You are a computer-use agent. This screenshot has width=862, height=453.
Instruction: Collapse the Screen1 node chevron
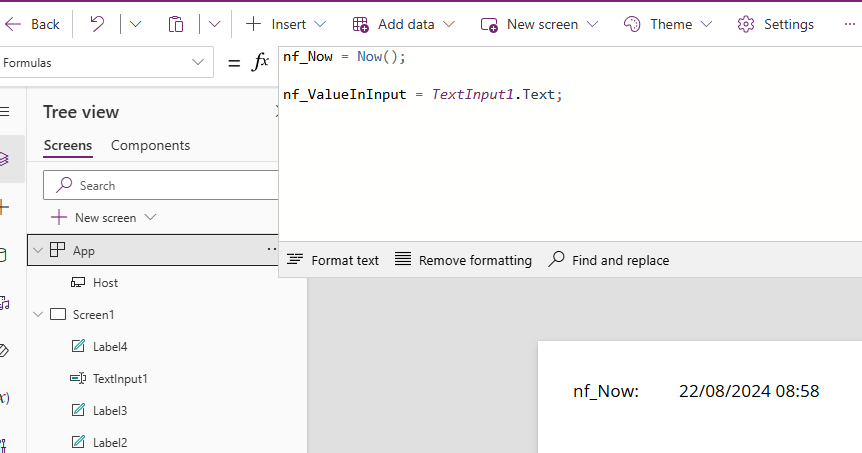[38, 314]
